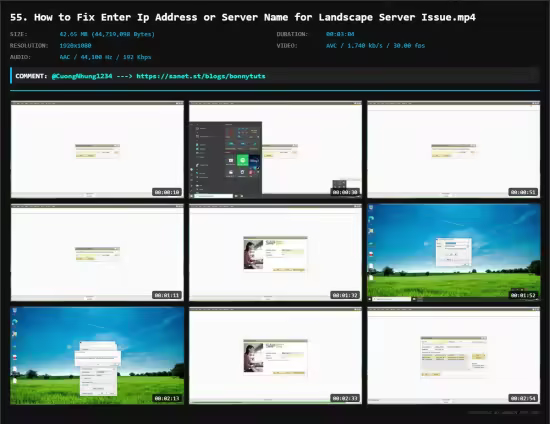Click the 00:01:11 timestamp badge
Image resolution: width=550 pixels, height=424 pixels.
coord(167,295)
